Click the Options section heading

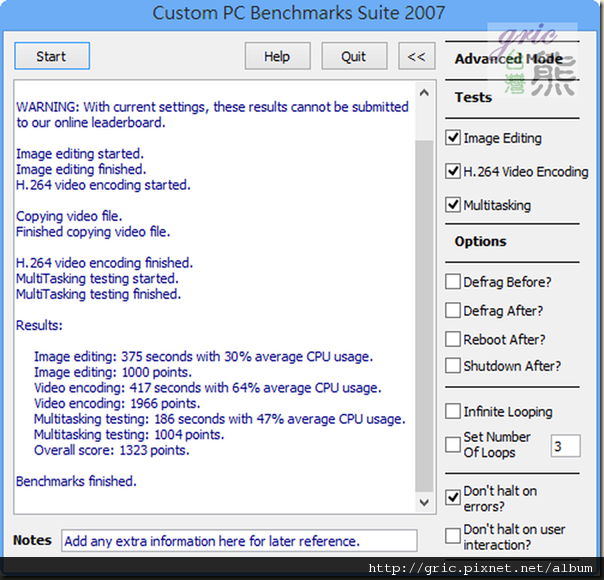pyautogui.click(x=480, y=241)
